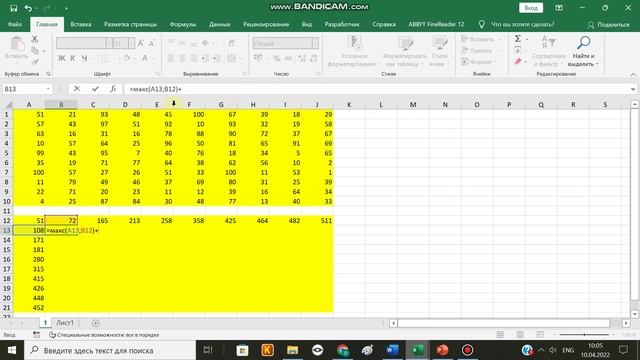Image resolution: width=640 pixels, height=360 pixels.
Task: Open Customize Quick Access Toolbar dropdown
Action: (x=66, y=8)
